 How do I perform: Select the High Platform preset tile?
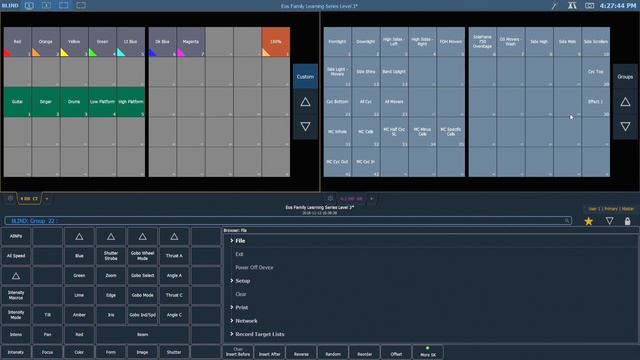131,102
